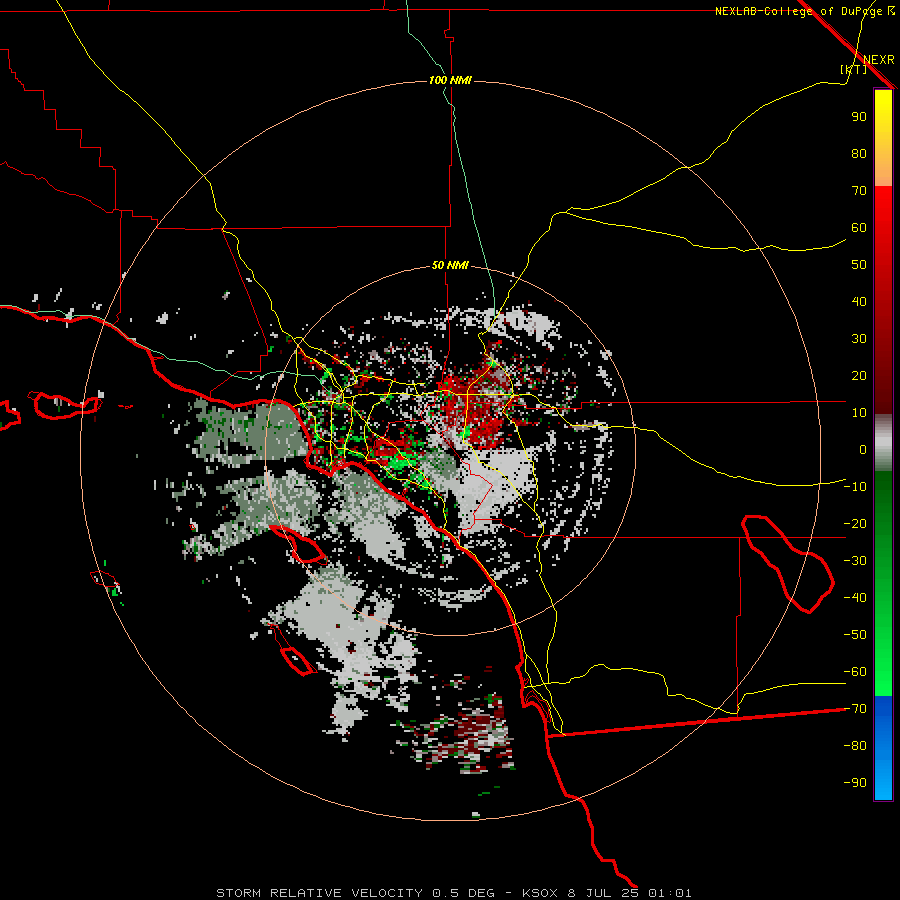This screenshot has height=900, width=900.
Task: Select the "20" value on velocity scale
Action: click(x=859, y=376)
